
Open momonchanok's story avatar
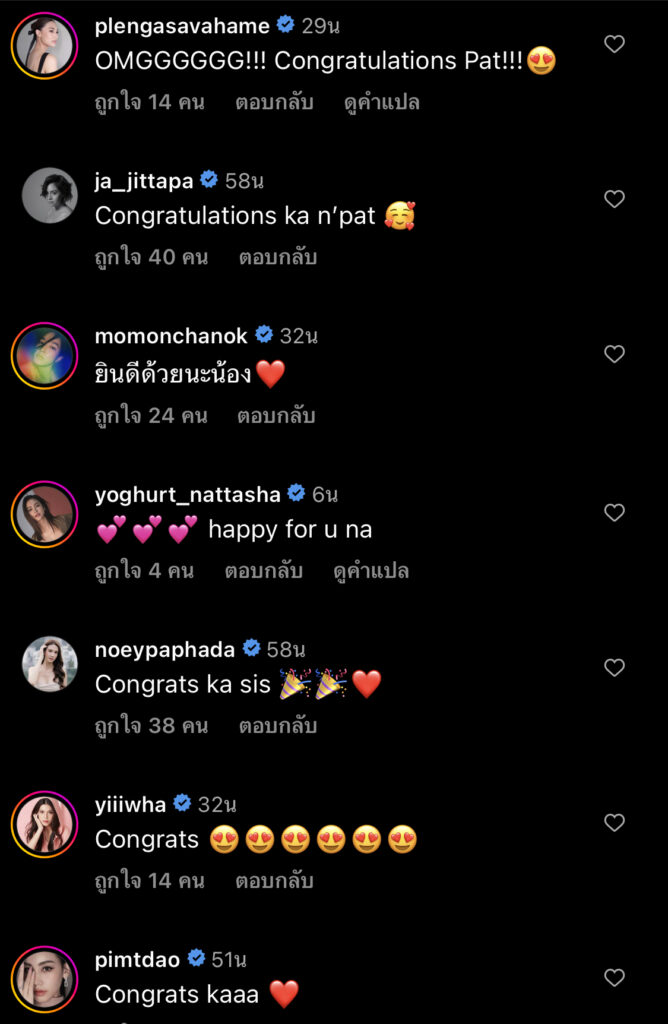click(44, 356)
